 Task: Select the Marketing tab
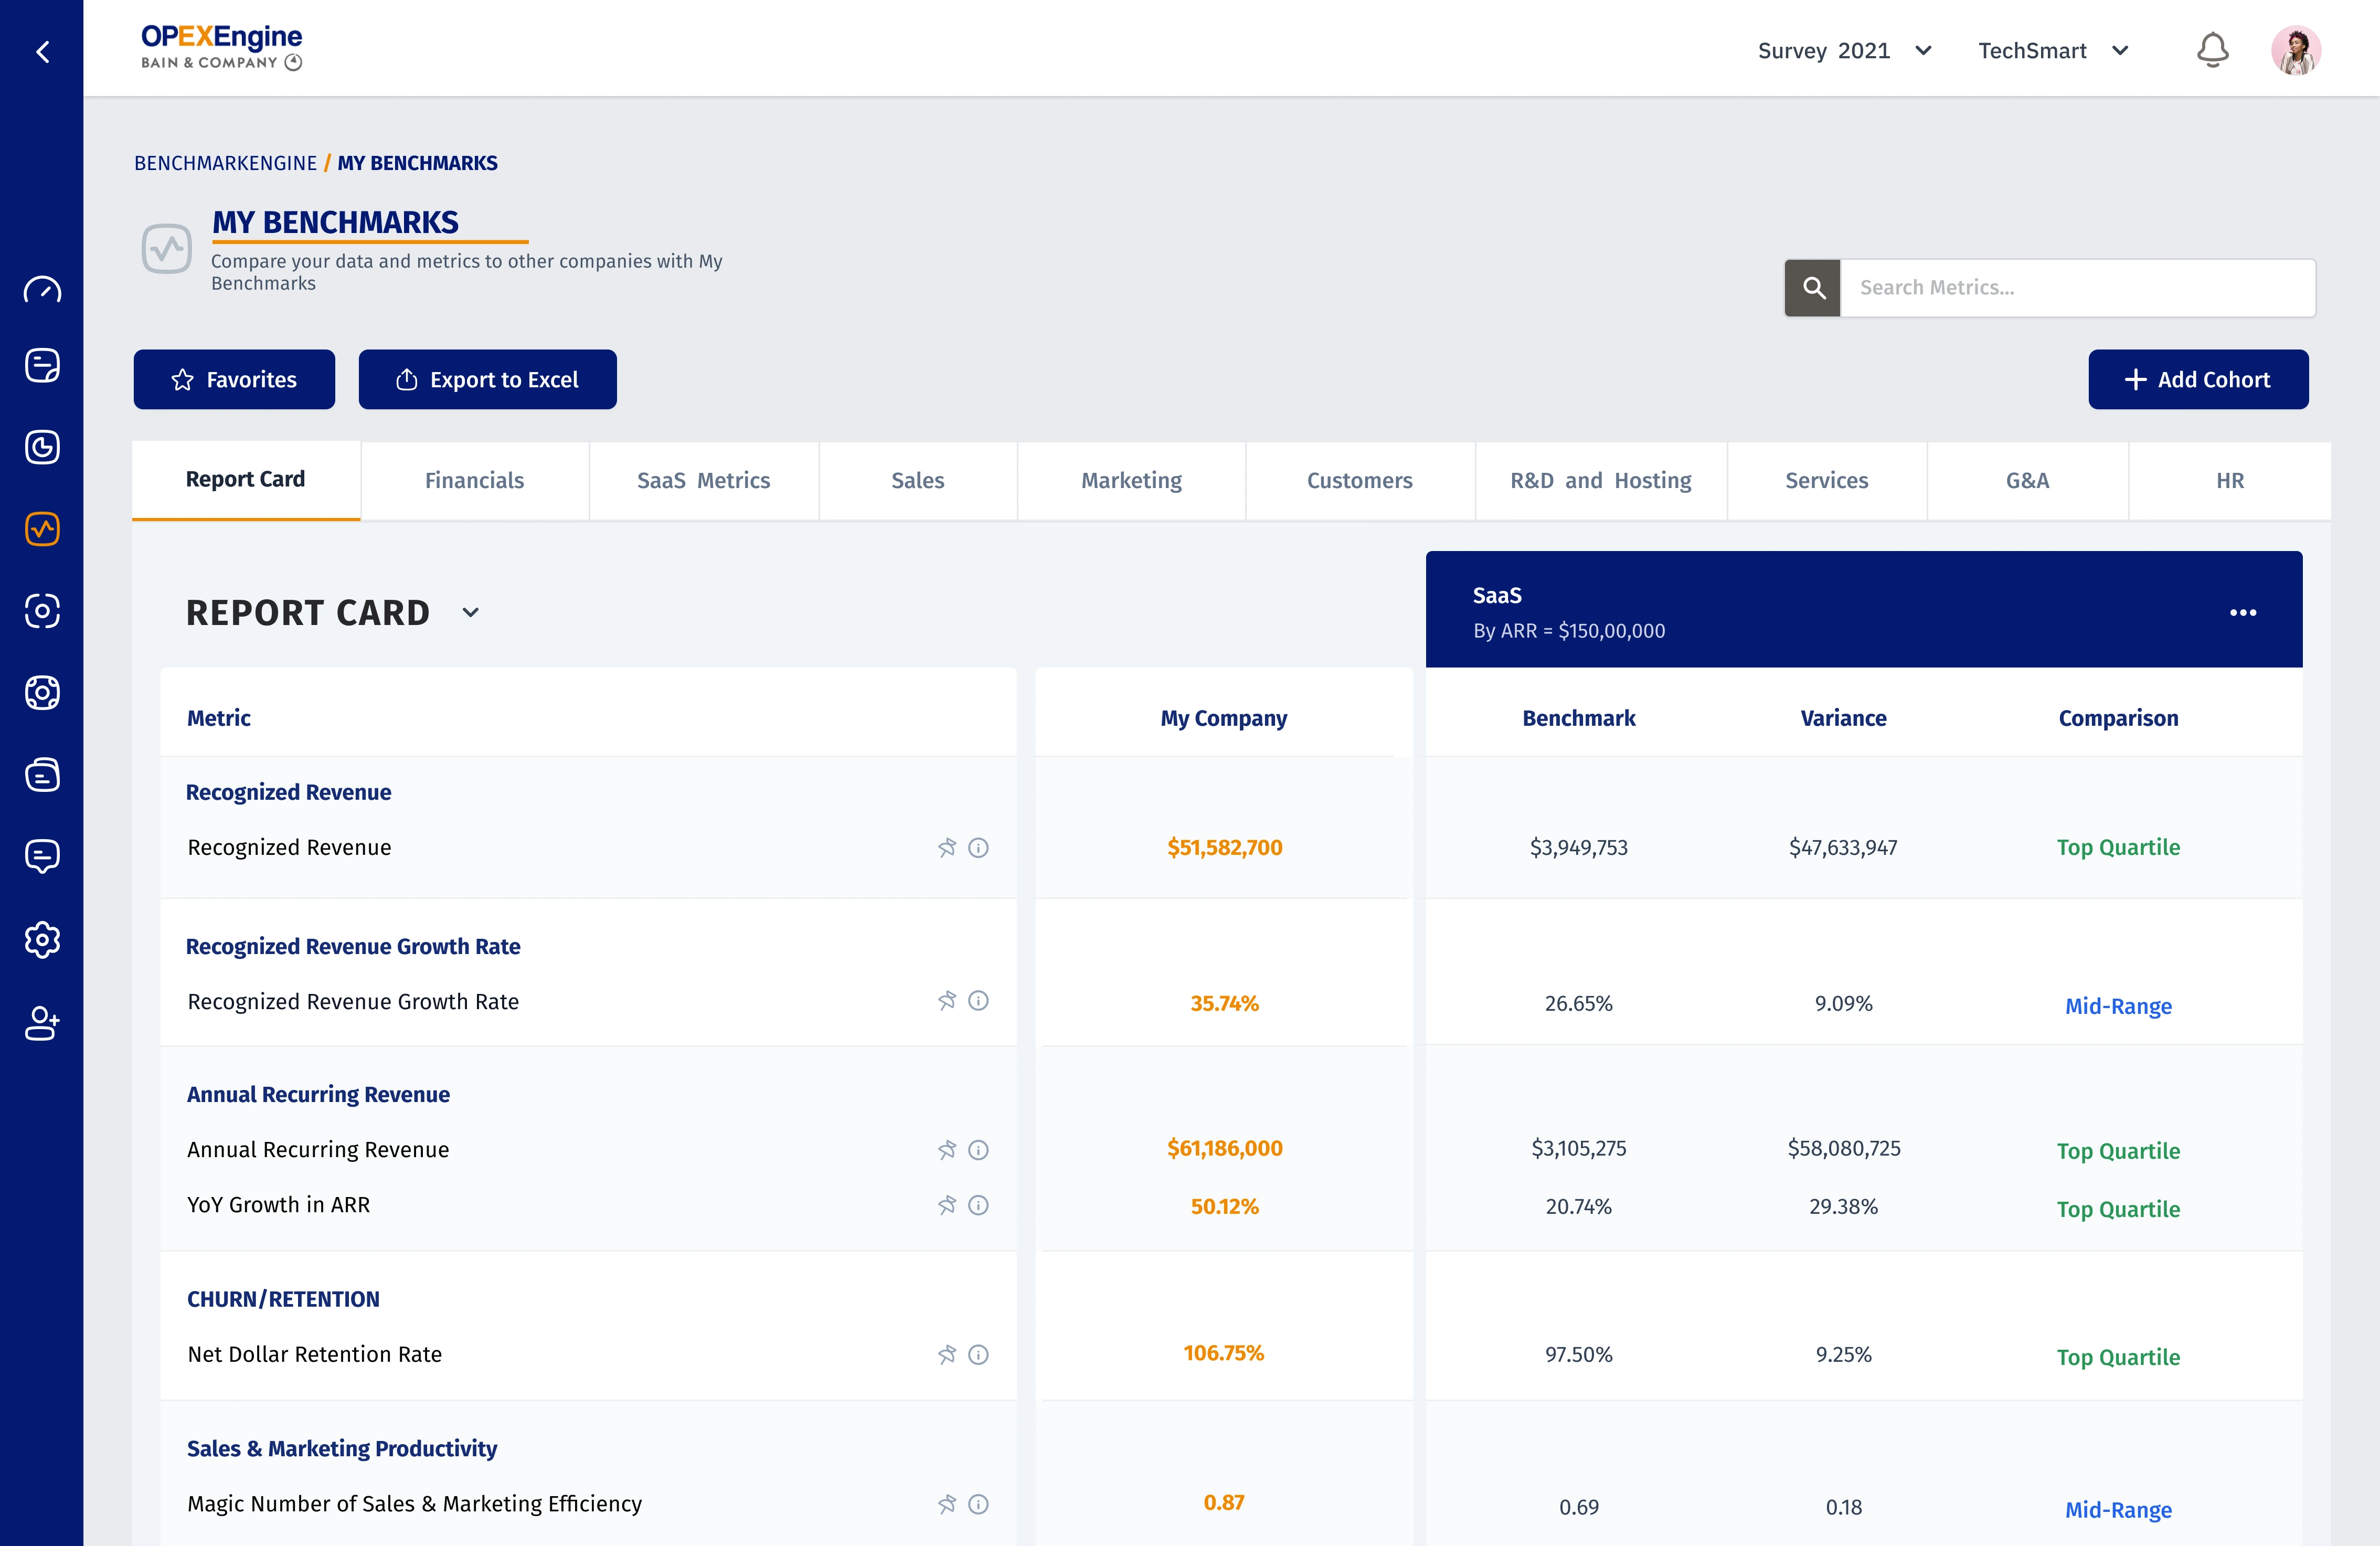click(1131, 480)
